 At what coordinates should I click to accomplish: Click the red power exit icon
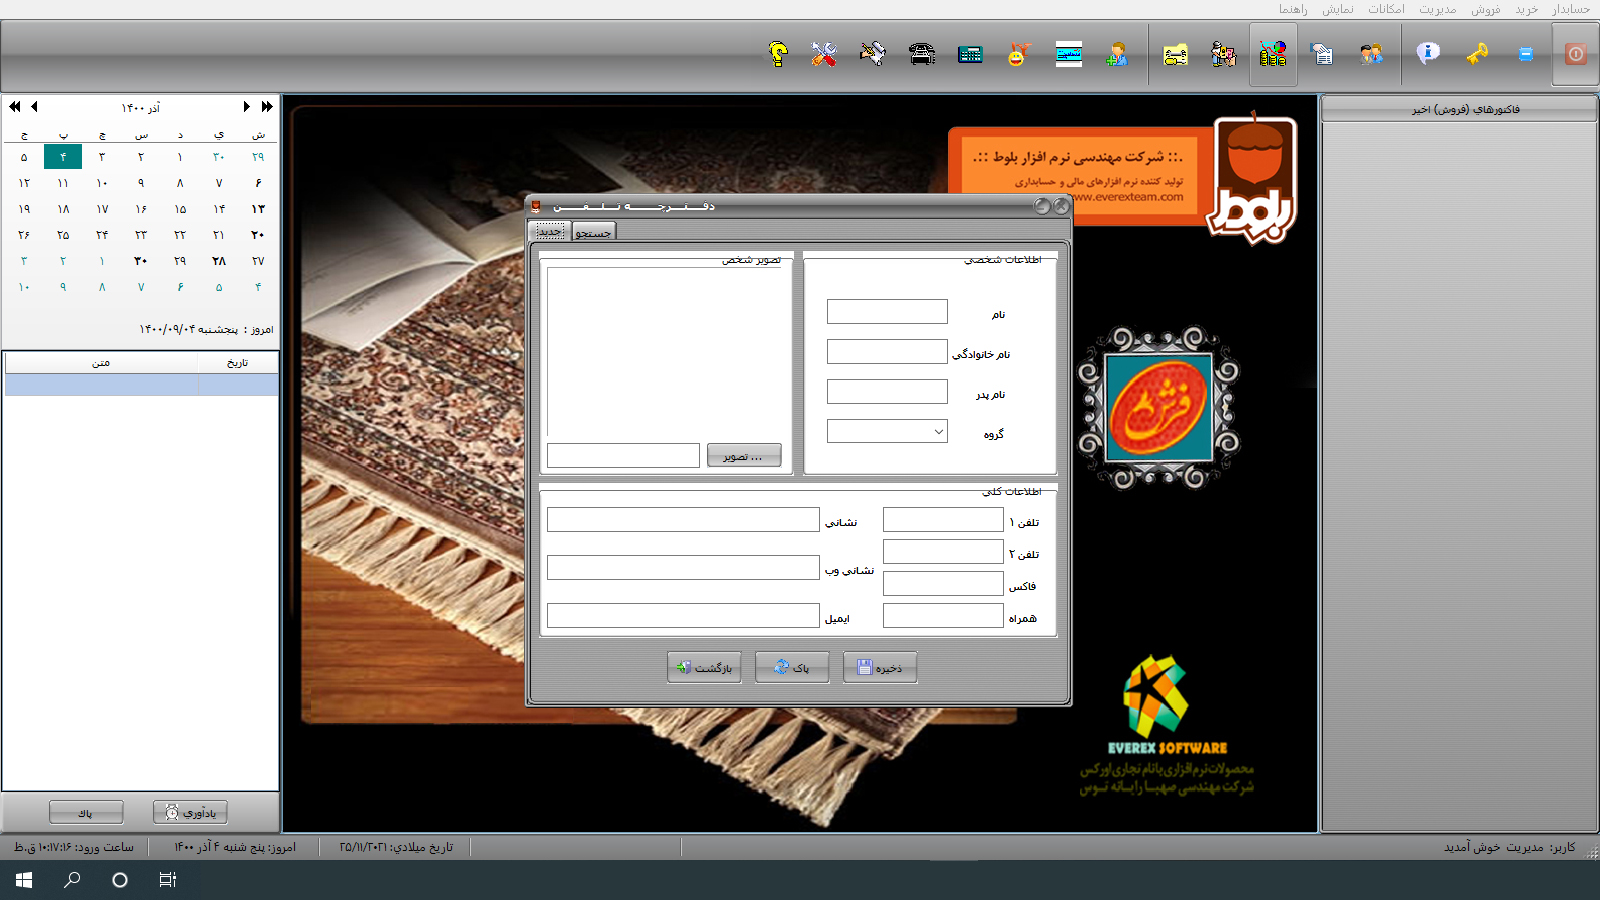1575,54
